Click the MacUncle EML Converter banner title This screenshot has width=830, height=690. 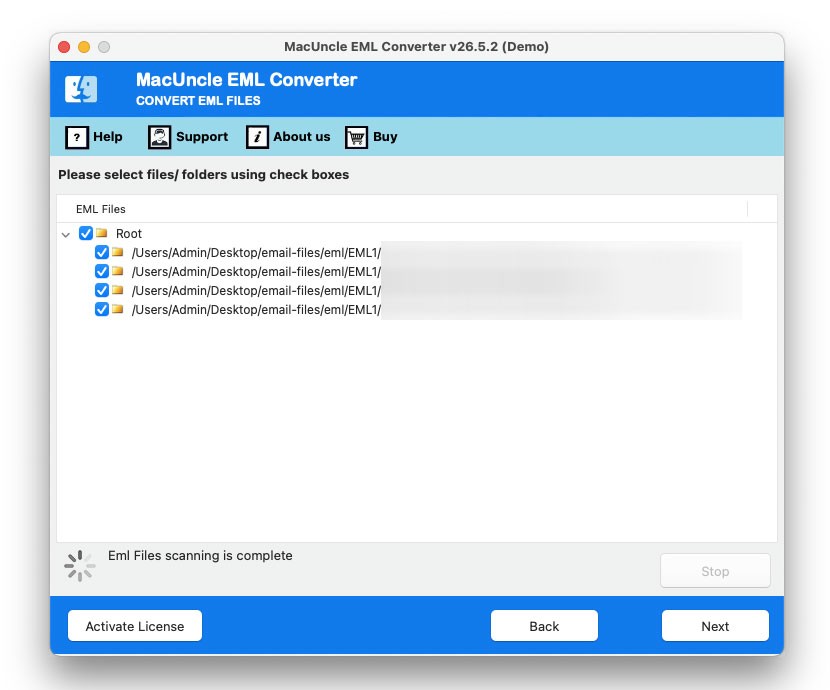click(x=247, y=79)
